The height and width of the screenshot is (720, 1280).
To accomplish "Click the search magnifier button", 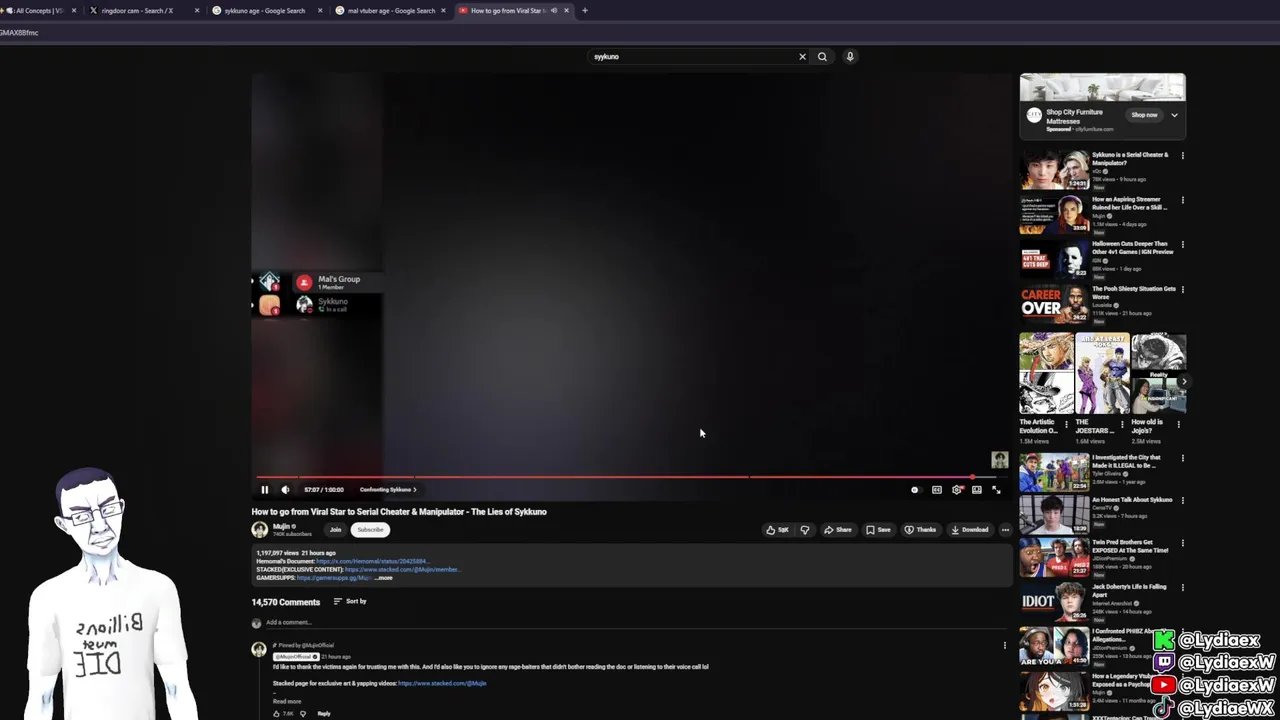I will 822,57.
